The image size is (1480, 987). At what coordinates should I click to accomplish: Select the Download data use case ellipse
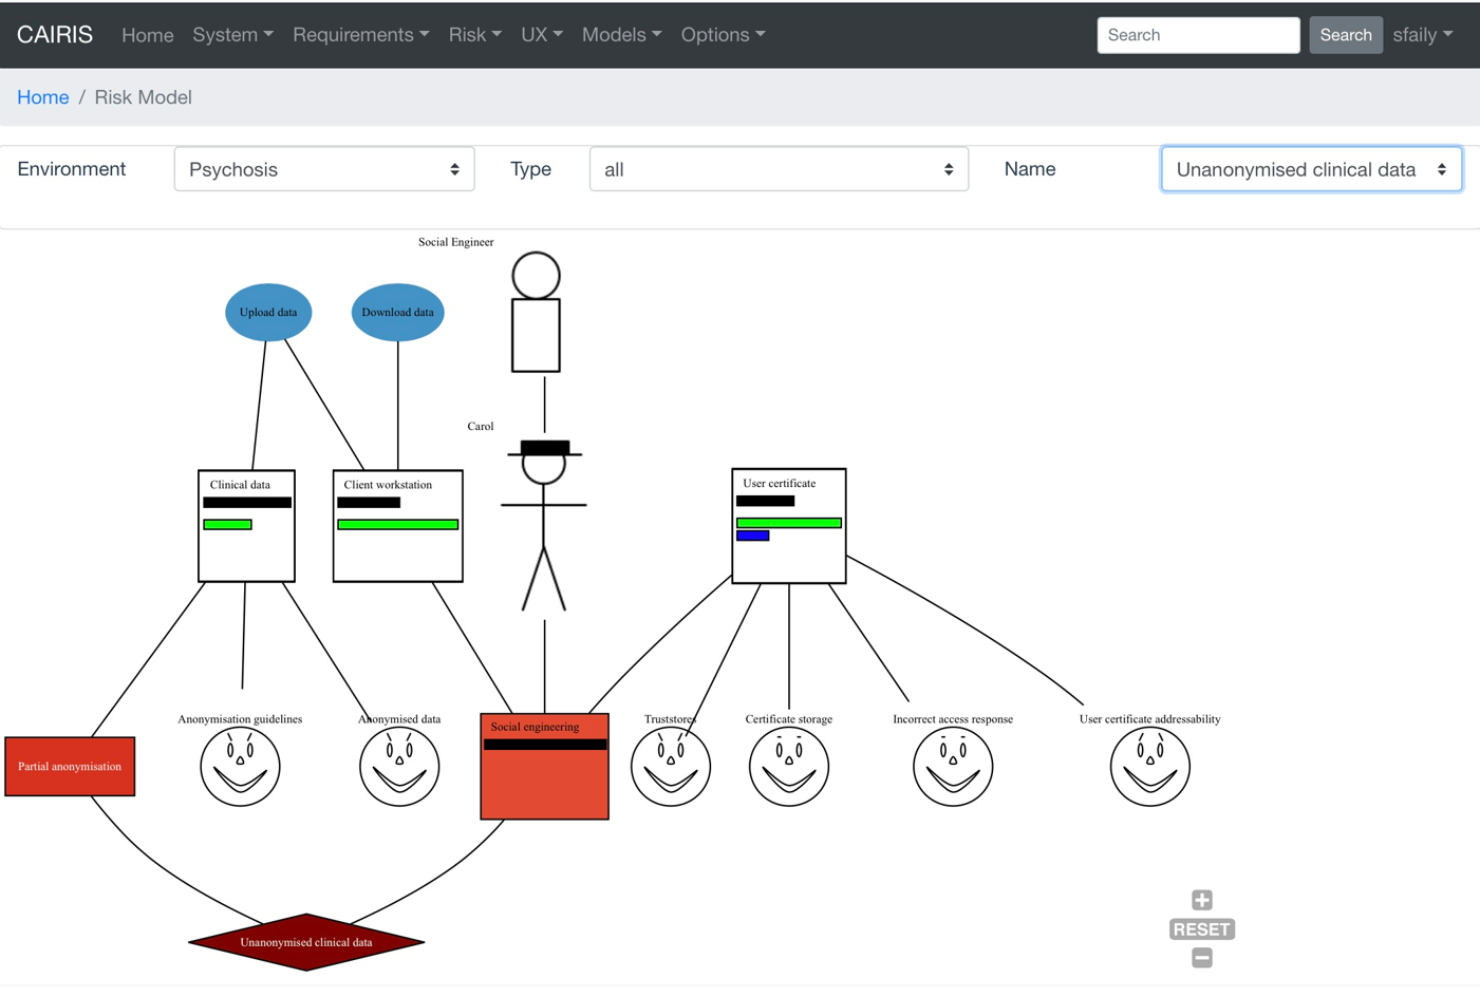(396, 312)
